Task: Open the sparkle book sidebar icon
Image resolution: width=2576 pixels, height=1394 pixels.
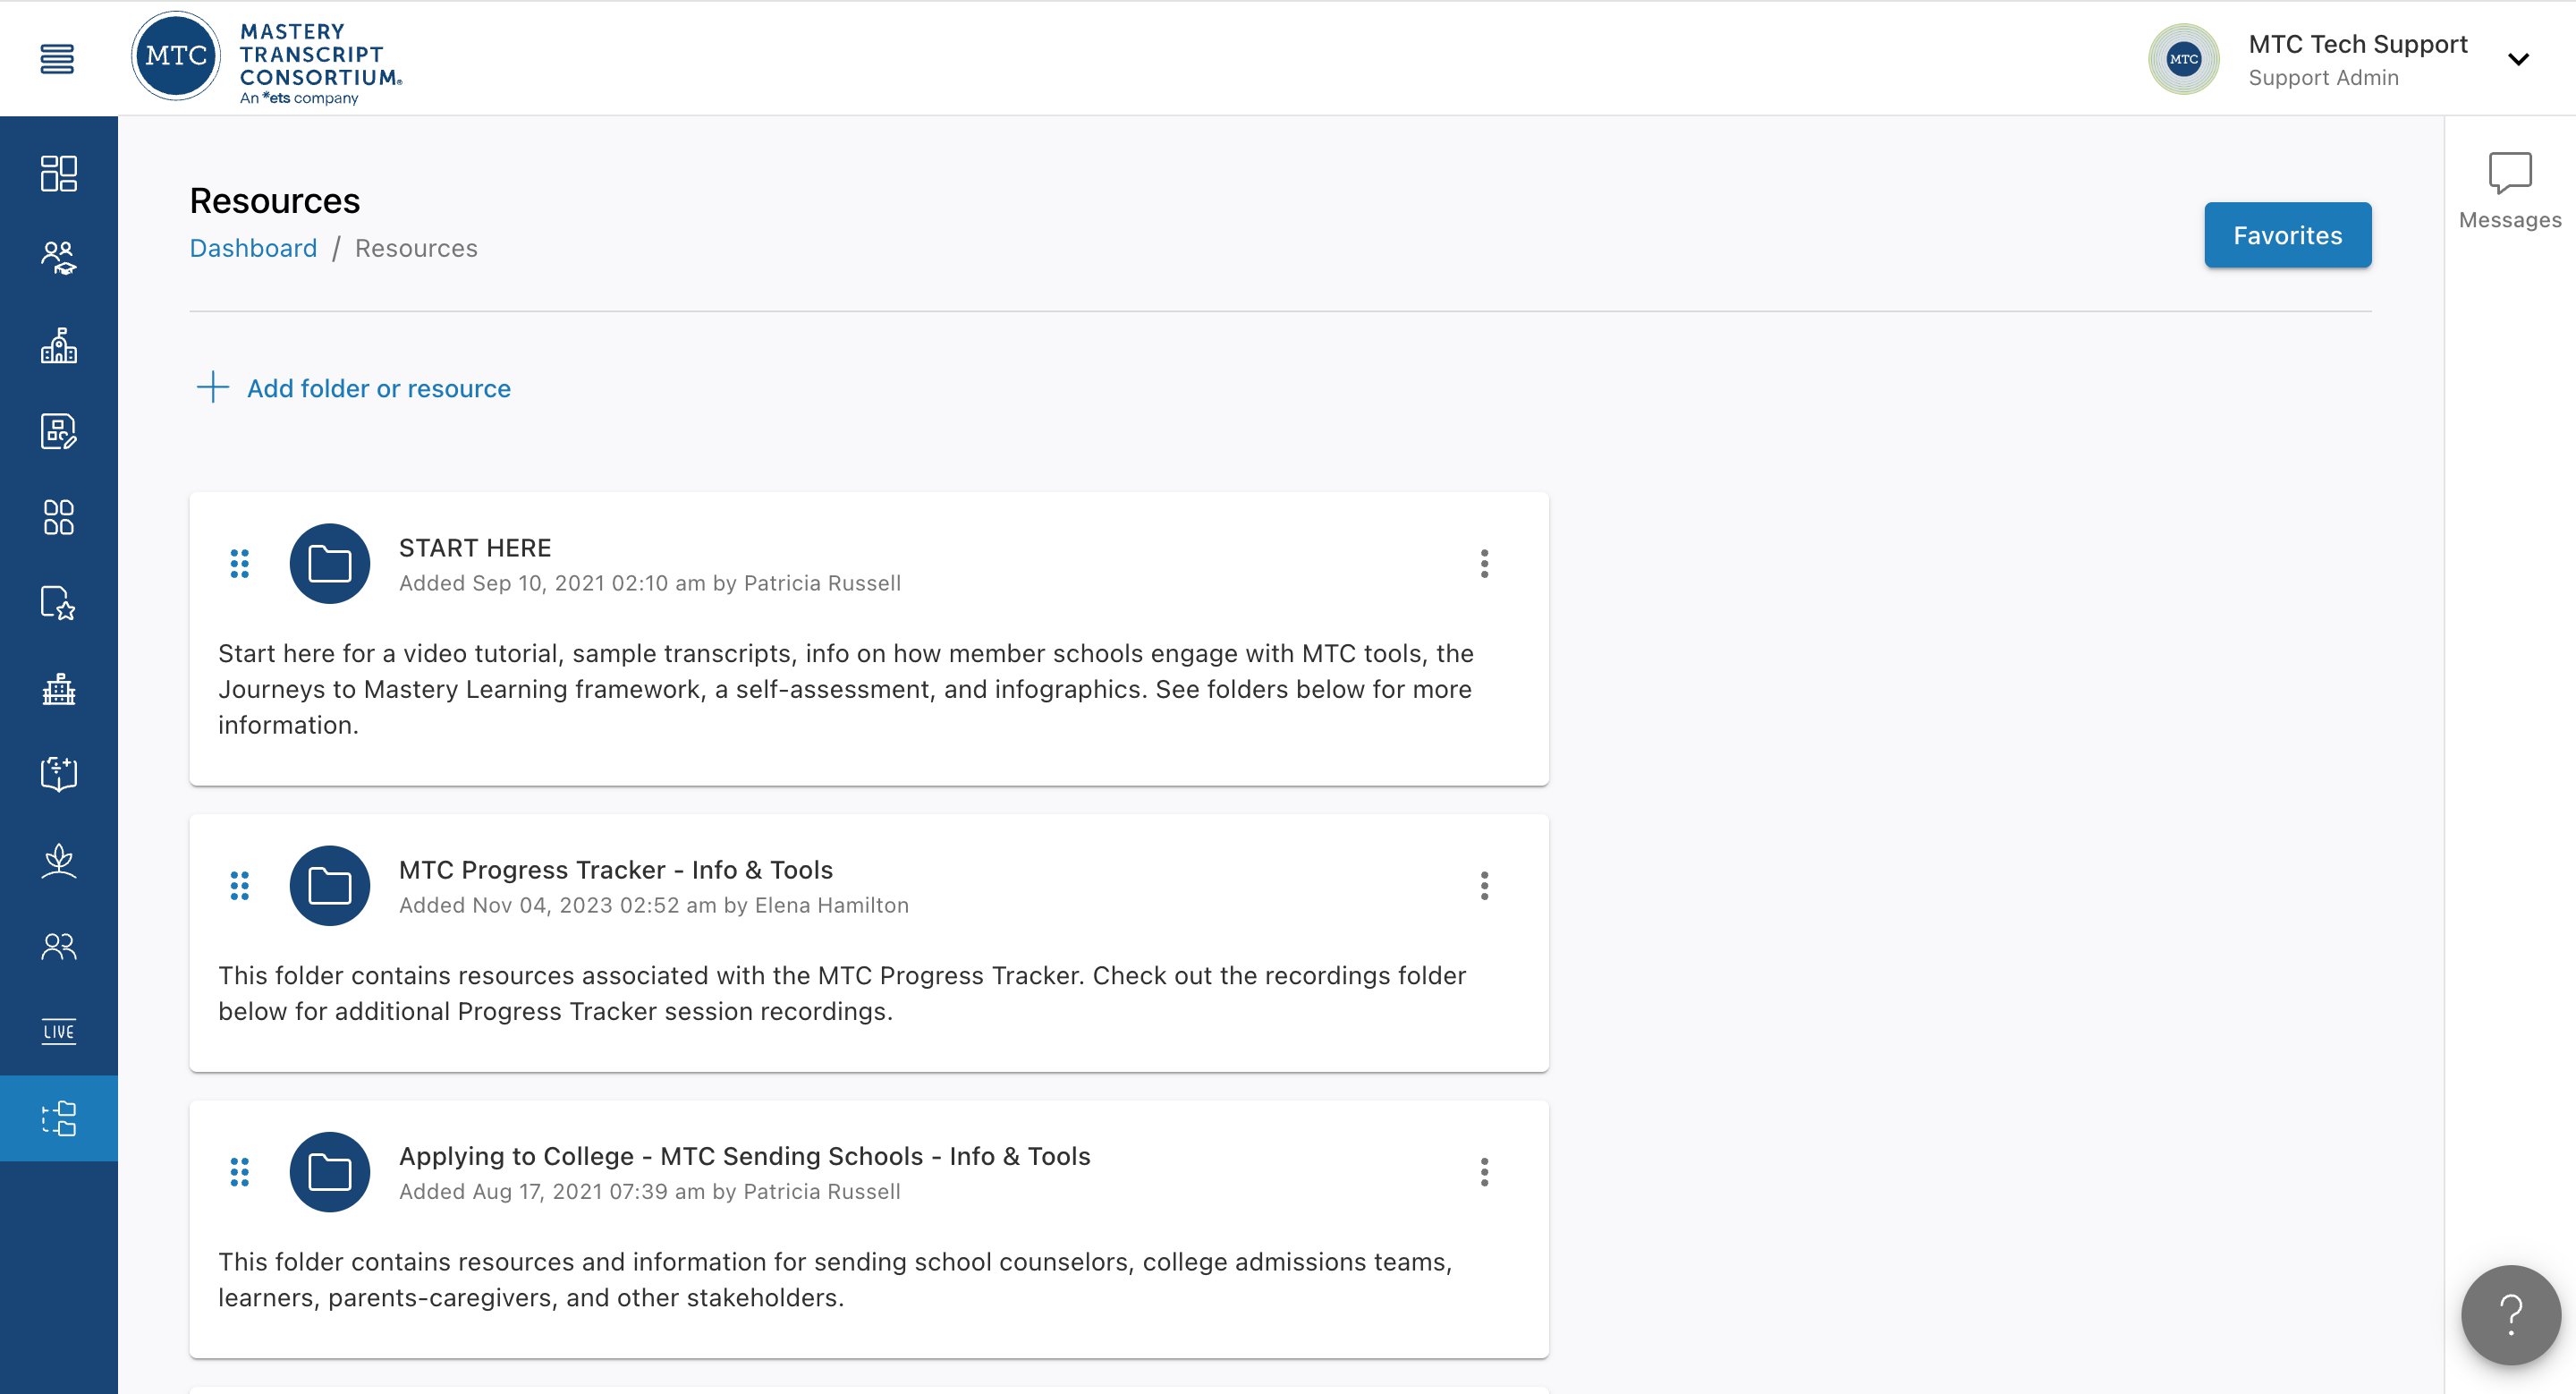Action: pos(59,774)
